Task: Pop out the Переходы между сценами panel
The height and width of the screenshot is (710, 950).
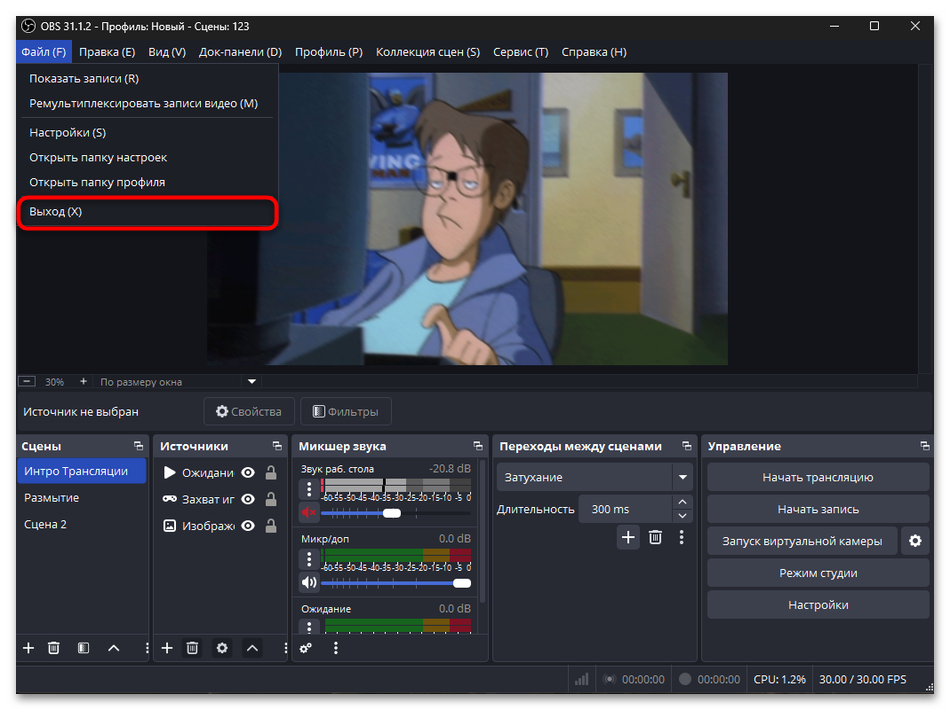Action: click(x=686, y=446)
